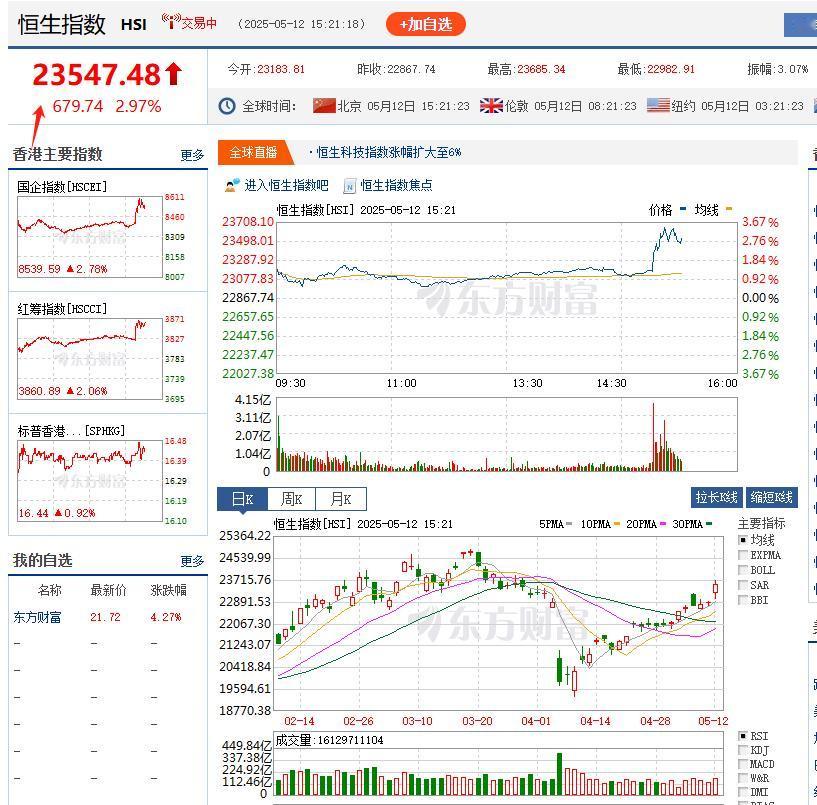Click 红筹指数[HSCCI] title

(62, 309)
